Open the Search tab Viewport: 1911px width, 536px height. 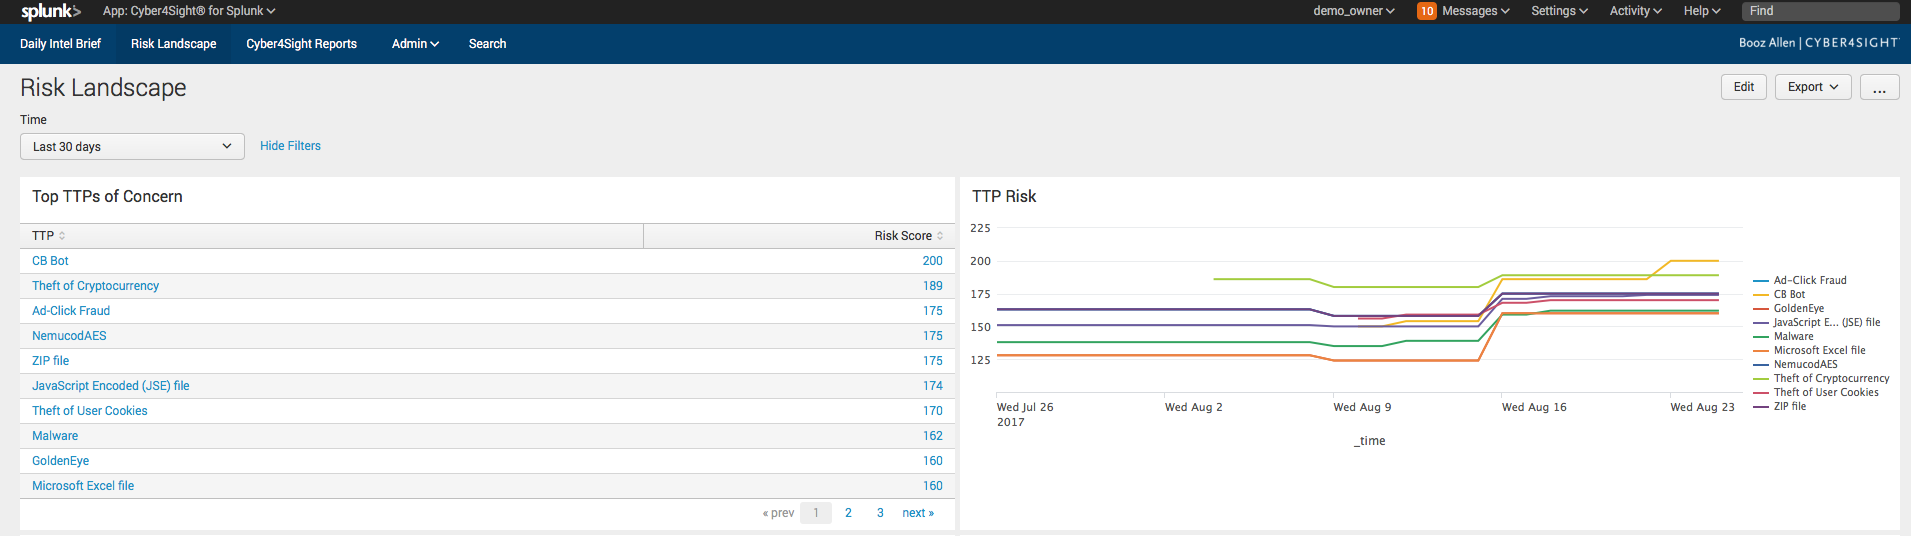(487, 44)
